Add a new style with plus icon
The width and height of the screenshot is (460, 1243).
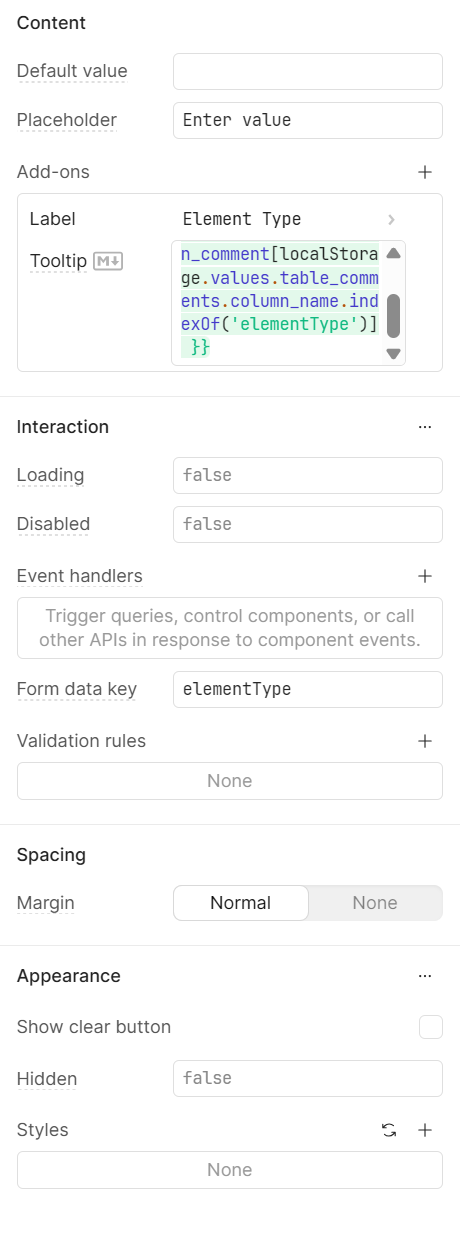pos(425,1130)
